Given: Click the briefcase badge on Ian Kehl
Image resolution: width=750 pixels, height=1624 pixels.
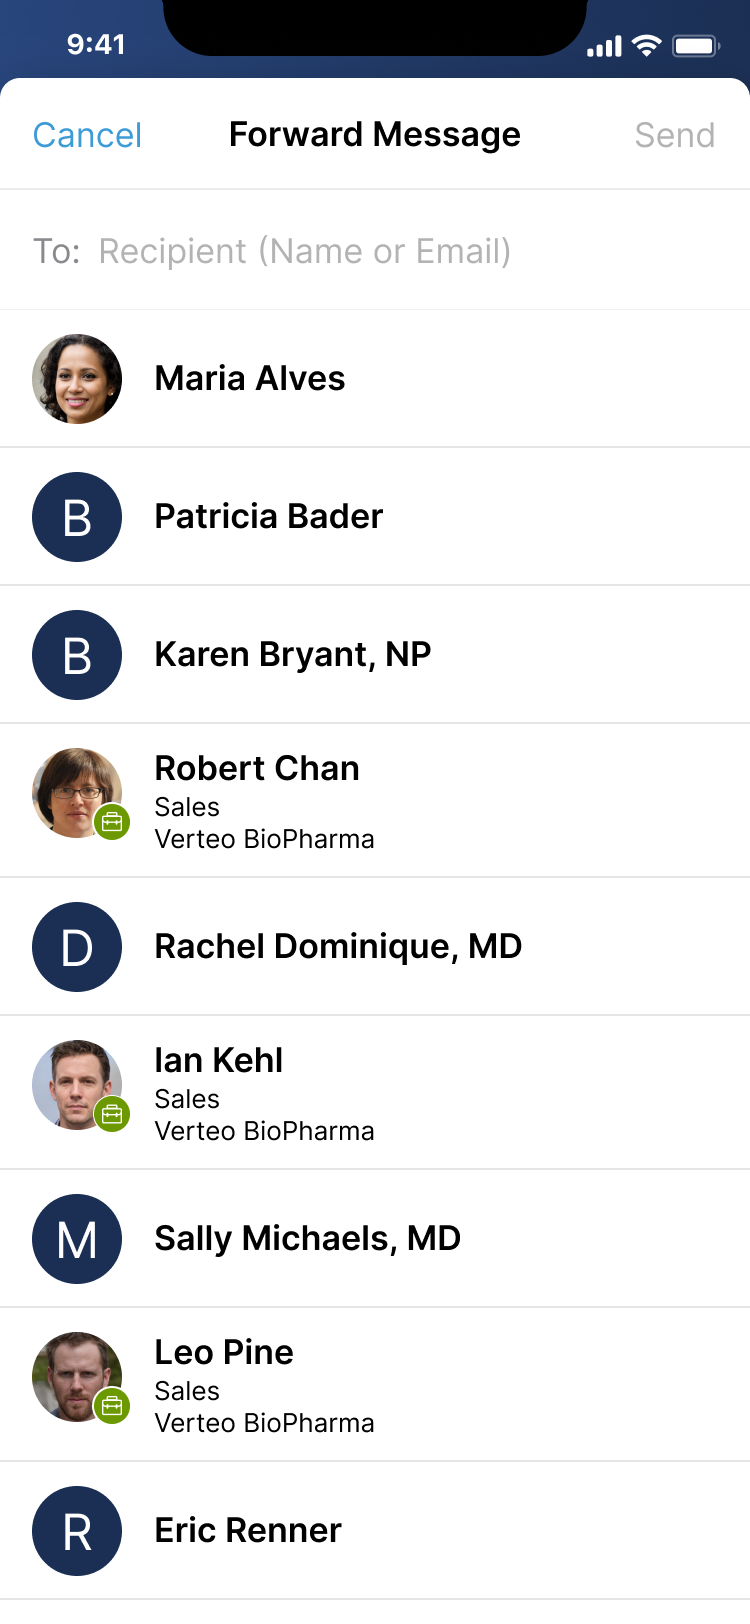Looking at the screenshot, I should 112,1114.
